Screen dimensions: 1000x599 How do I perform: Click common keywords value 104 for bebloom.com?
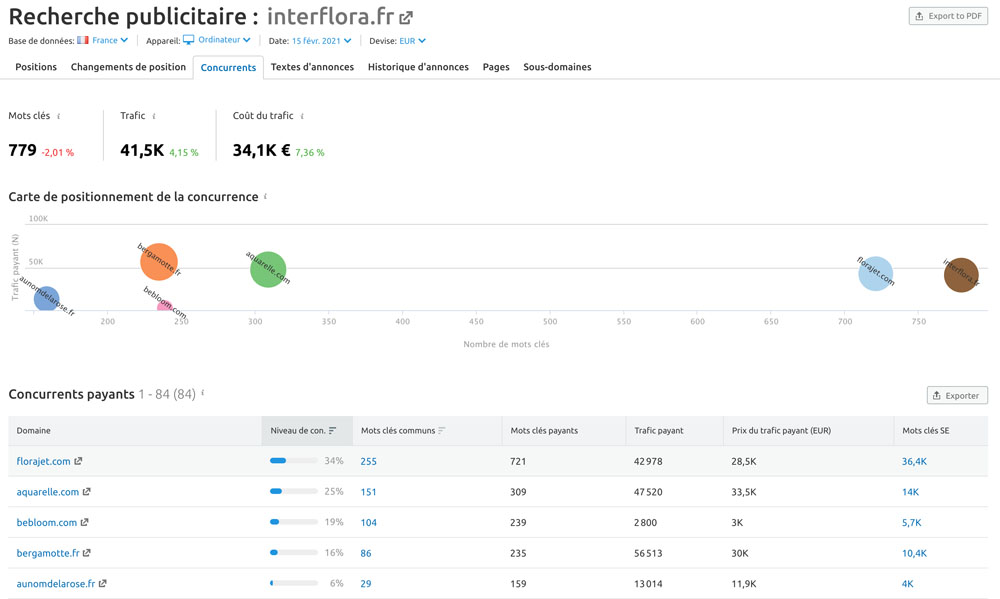(x=369, y=522)
